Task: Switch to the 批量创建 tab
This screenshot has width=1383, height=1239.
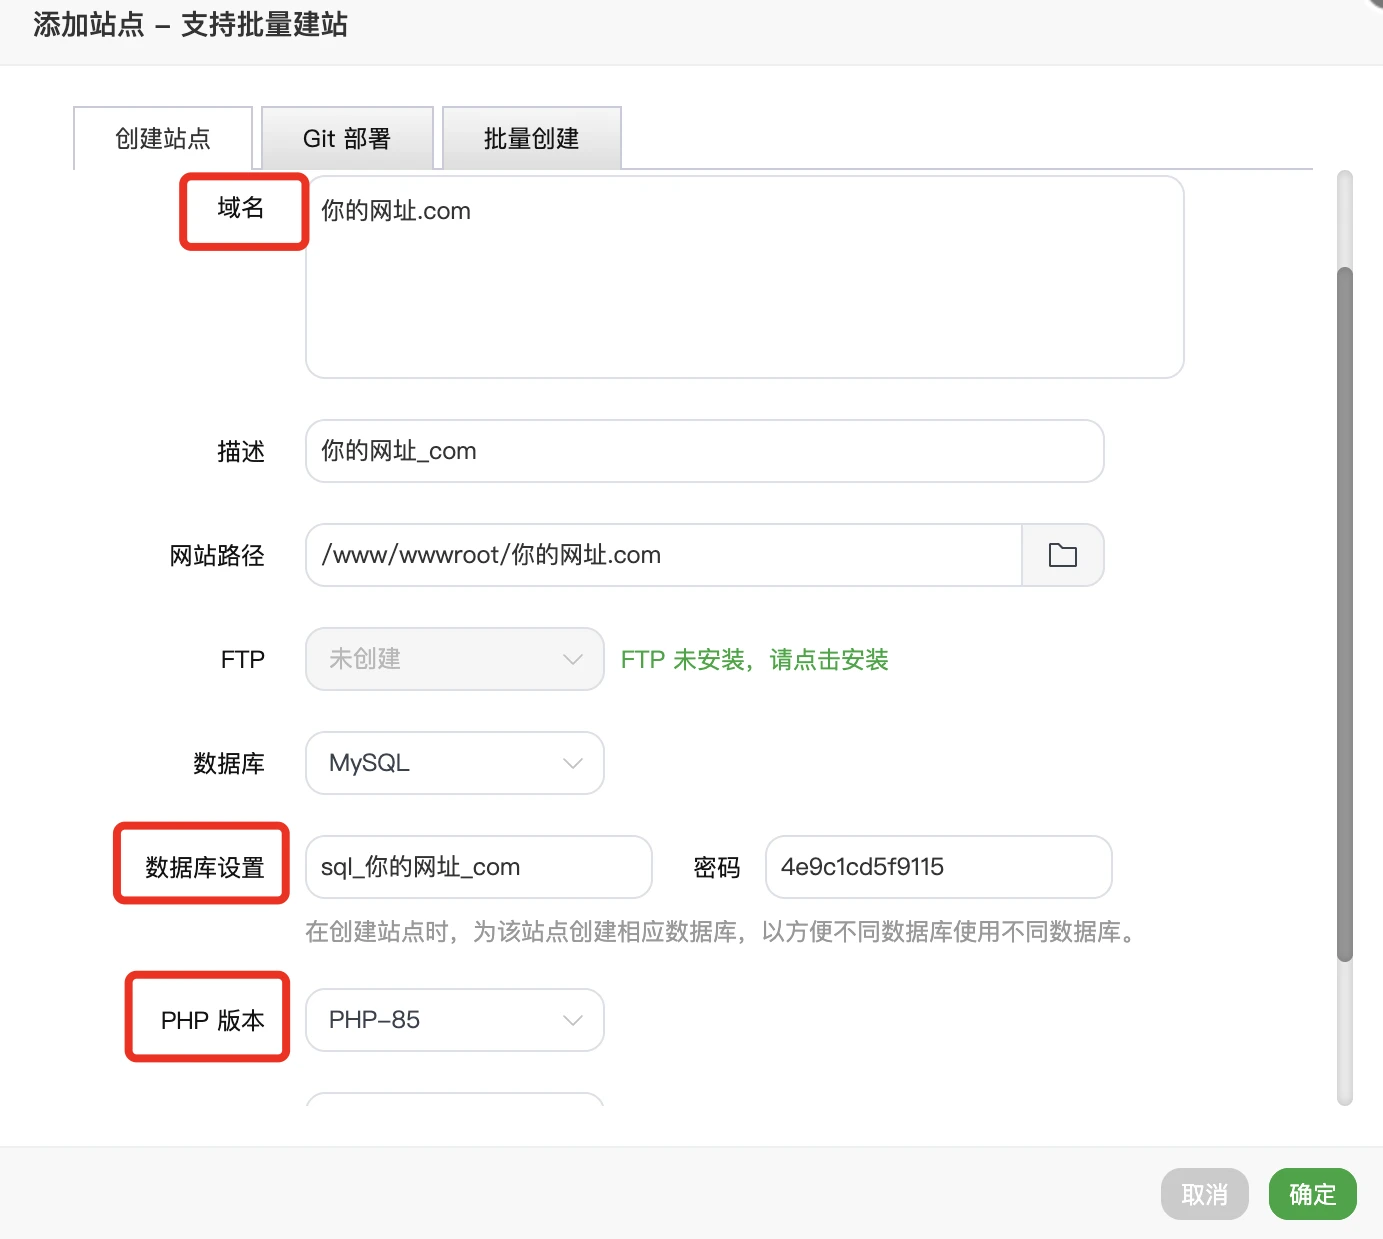Action: 531,138
